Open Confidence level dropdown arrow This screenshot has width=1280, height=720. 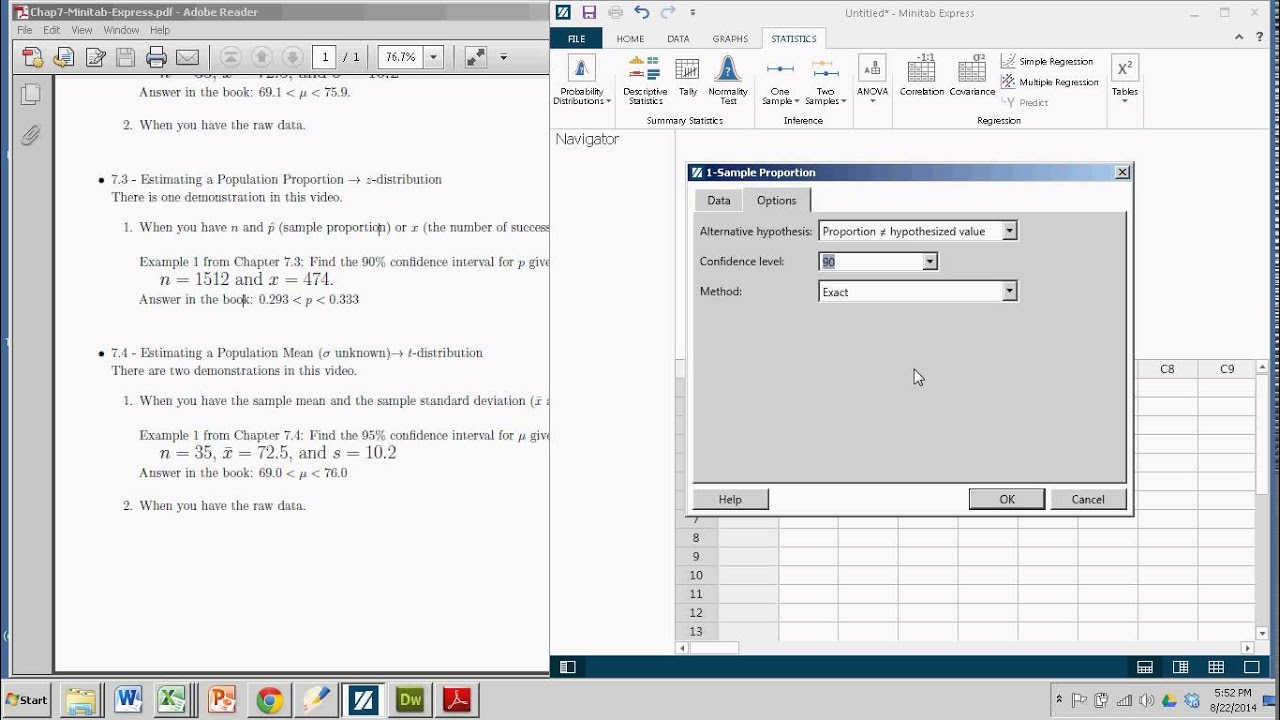point(930,261)
